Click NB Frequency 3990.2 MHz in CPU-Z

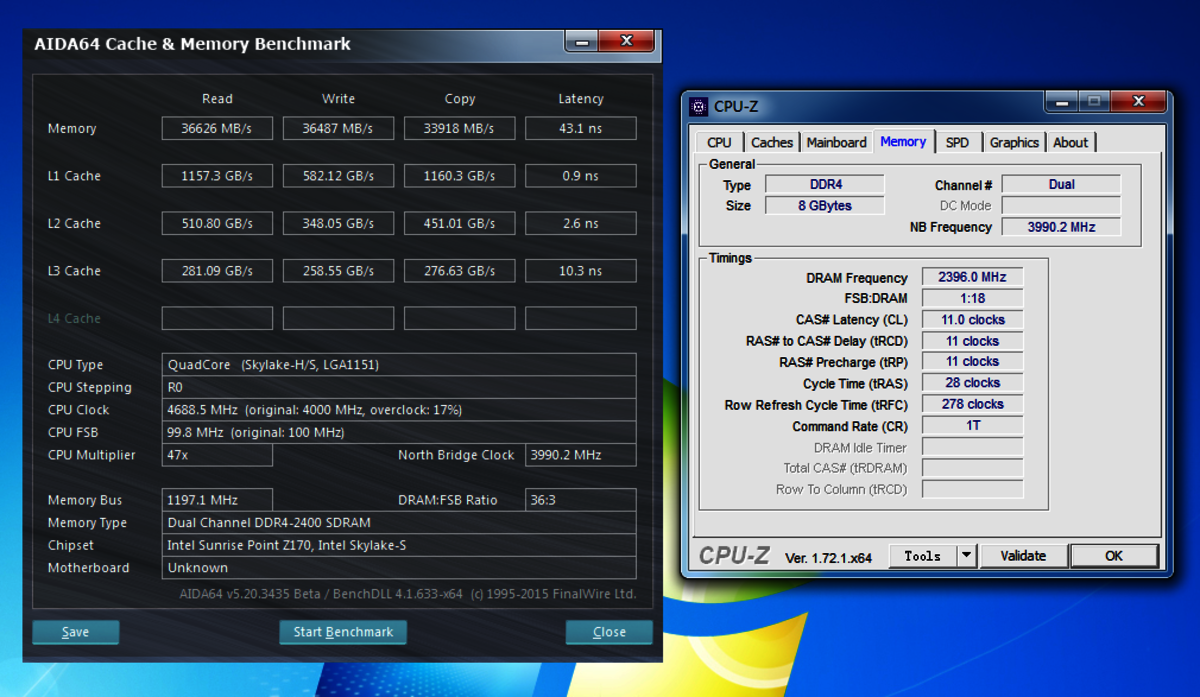pos(1061,227)
